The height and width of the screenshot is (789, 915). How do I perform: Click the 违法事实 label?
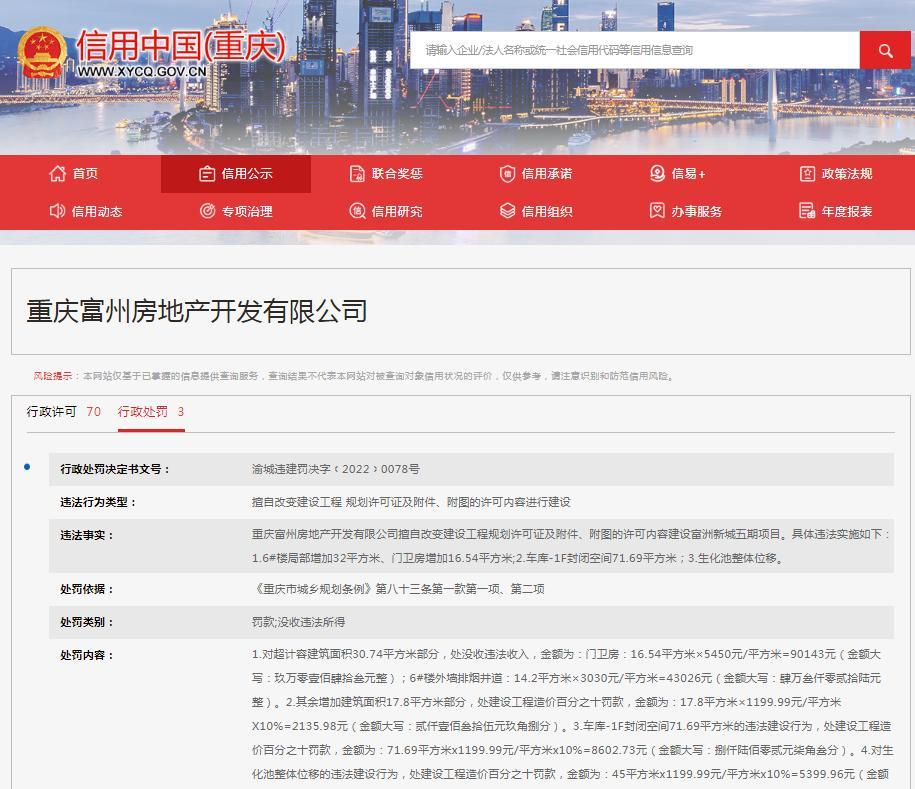click(x=86, y=535)
